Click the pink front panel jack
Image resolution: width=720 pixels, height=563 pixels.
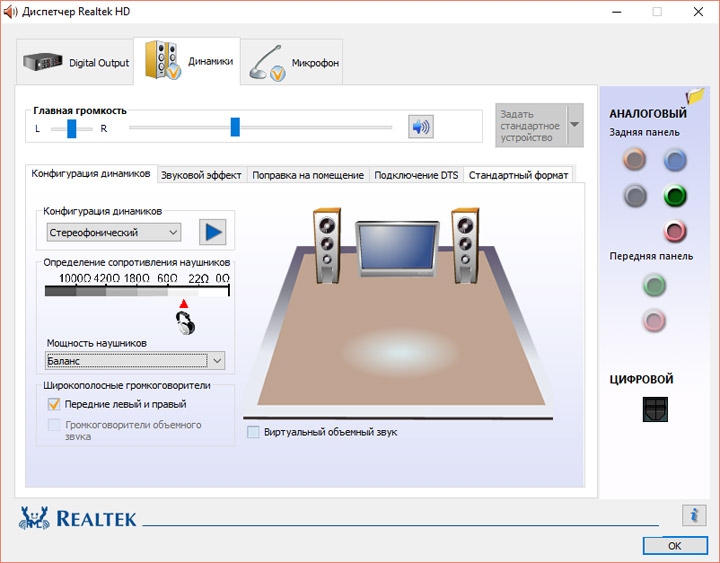[x=654, y=320]
